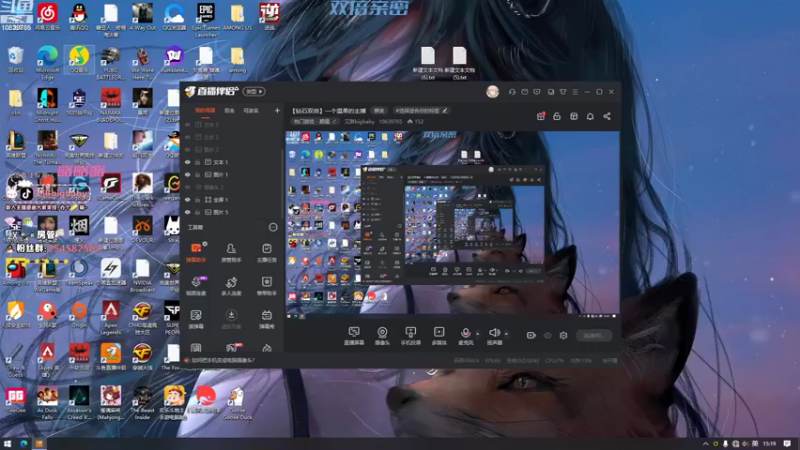Open the phone-as-camera help link at bottom
Screen dimensions: 800x450
[220, 360]
